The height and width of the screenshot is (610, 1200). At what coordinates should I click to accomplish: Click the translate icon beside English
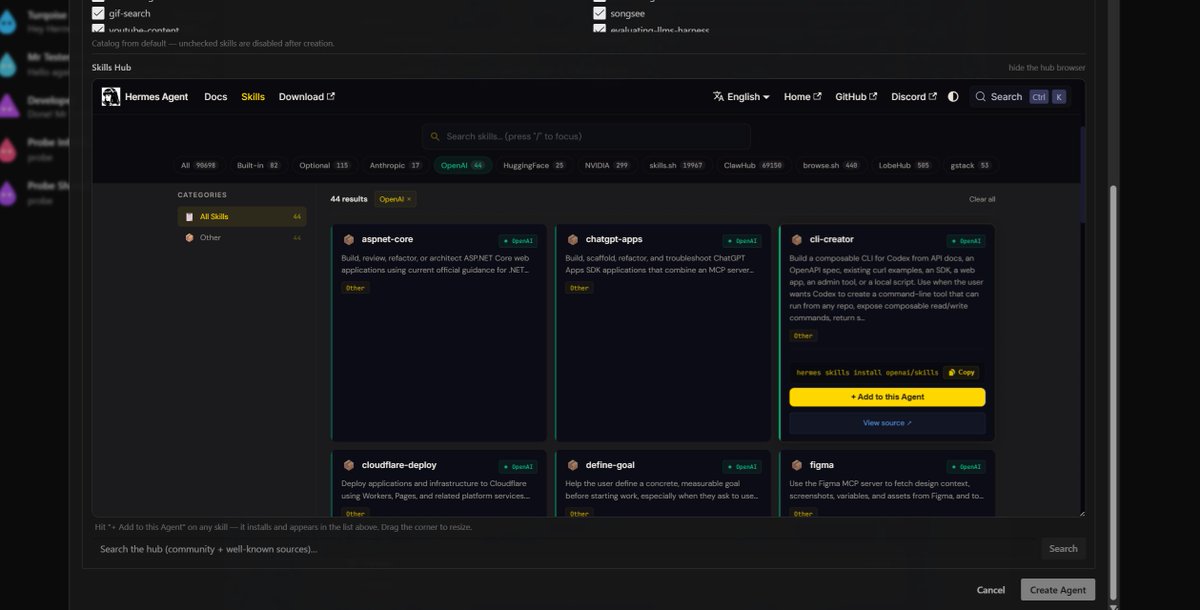(718, 97)
